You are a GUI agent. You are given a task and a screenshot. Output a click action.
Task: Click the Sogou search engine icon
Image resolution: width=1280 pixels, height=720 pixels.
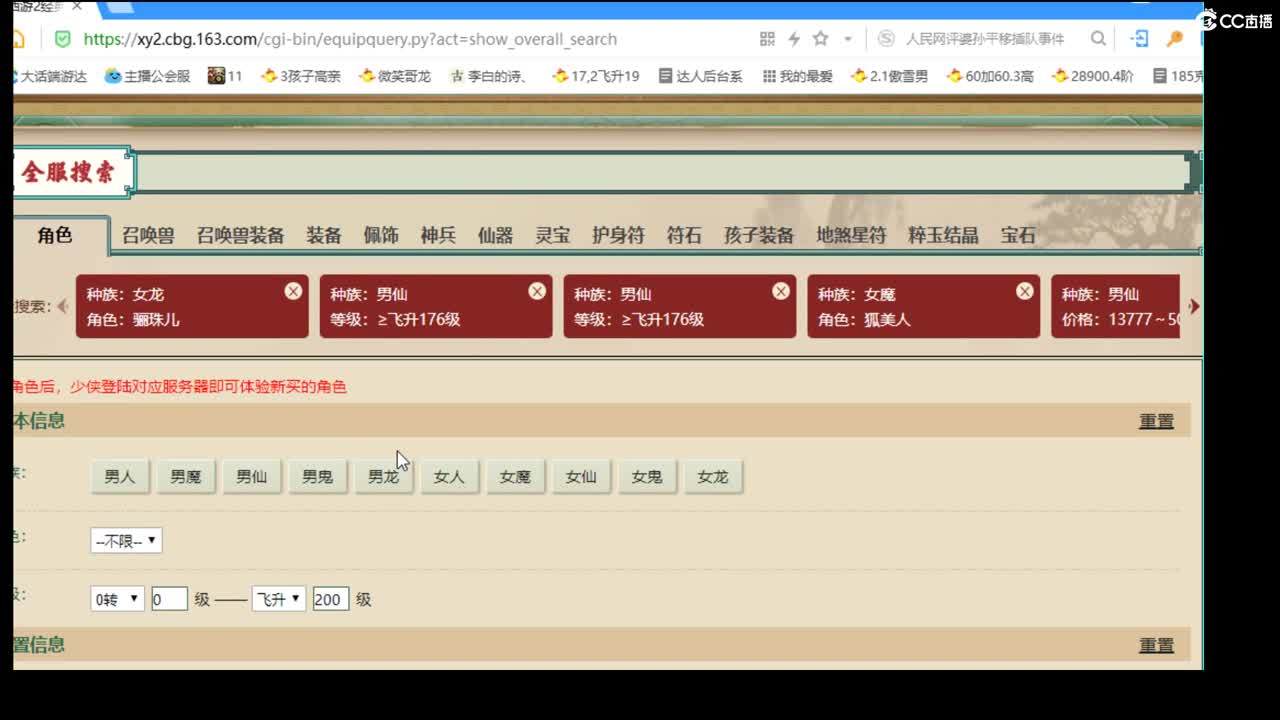[886, 39]
